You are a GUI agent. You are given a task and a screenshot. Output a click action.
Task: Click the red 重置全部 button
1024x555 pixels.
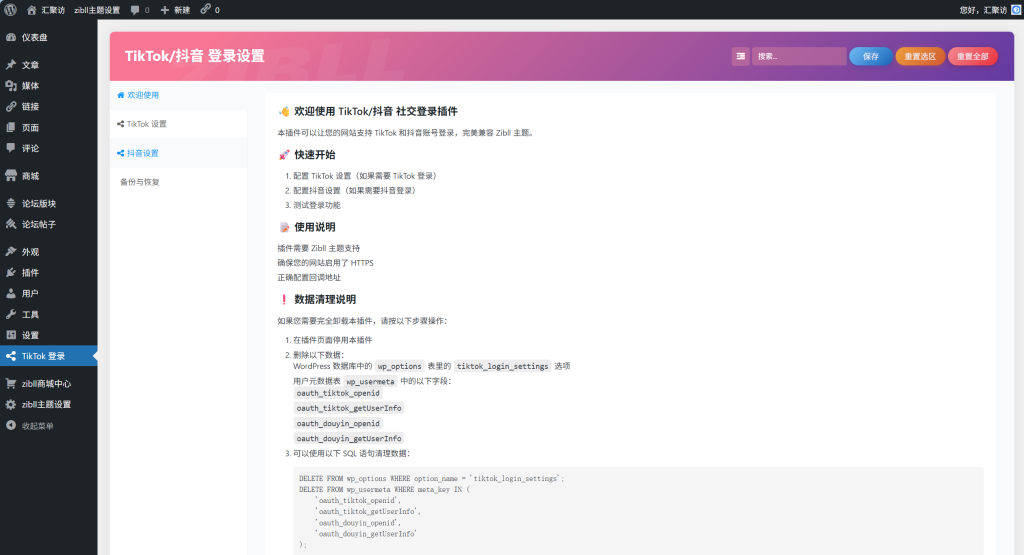point(972,56)
